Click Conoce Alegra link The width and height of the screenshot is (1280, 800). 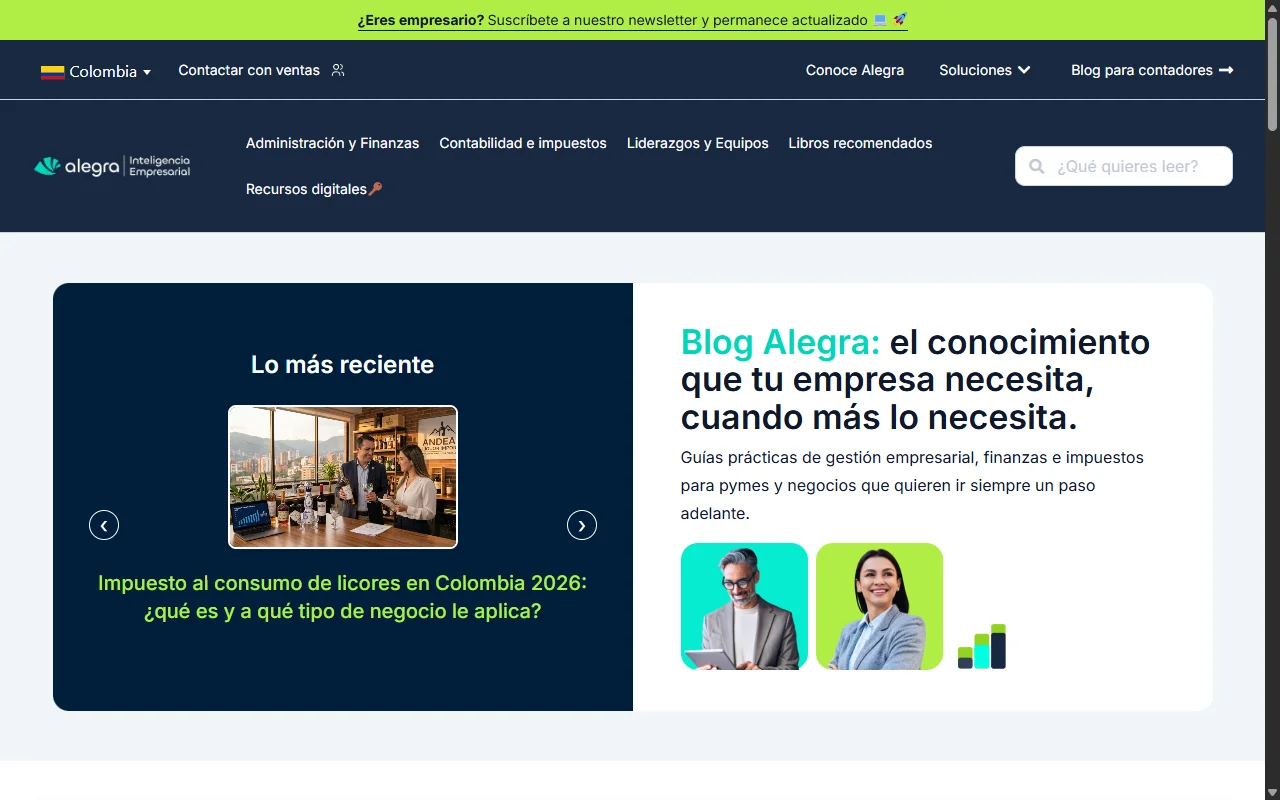point(855,70)
